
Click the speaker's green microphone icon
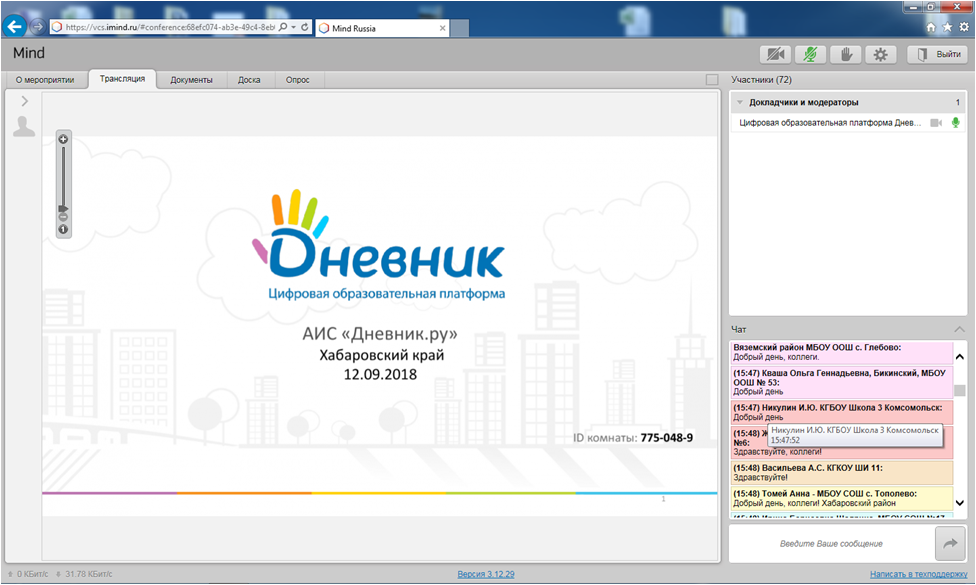click(955, 123)
